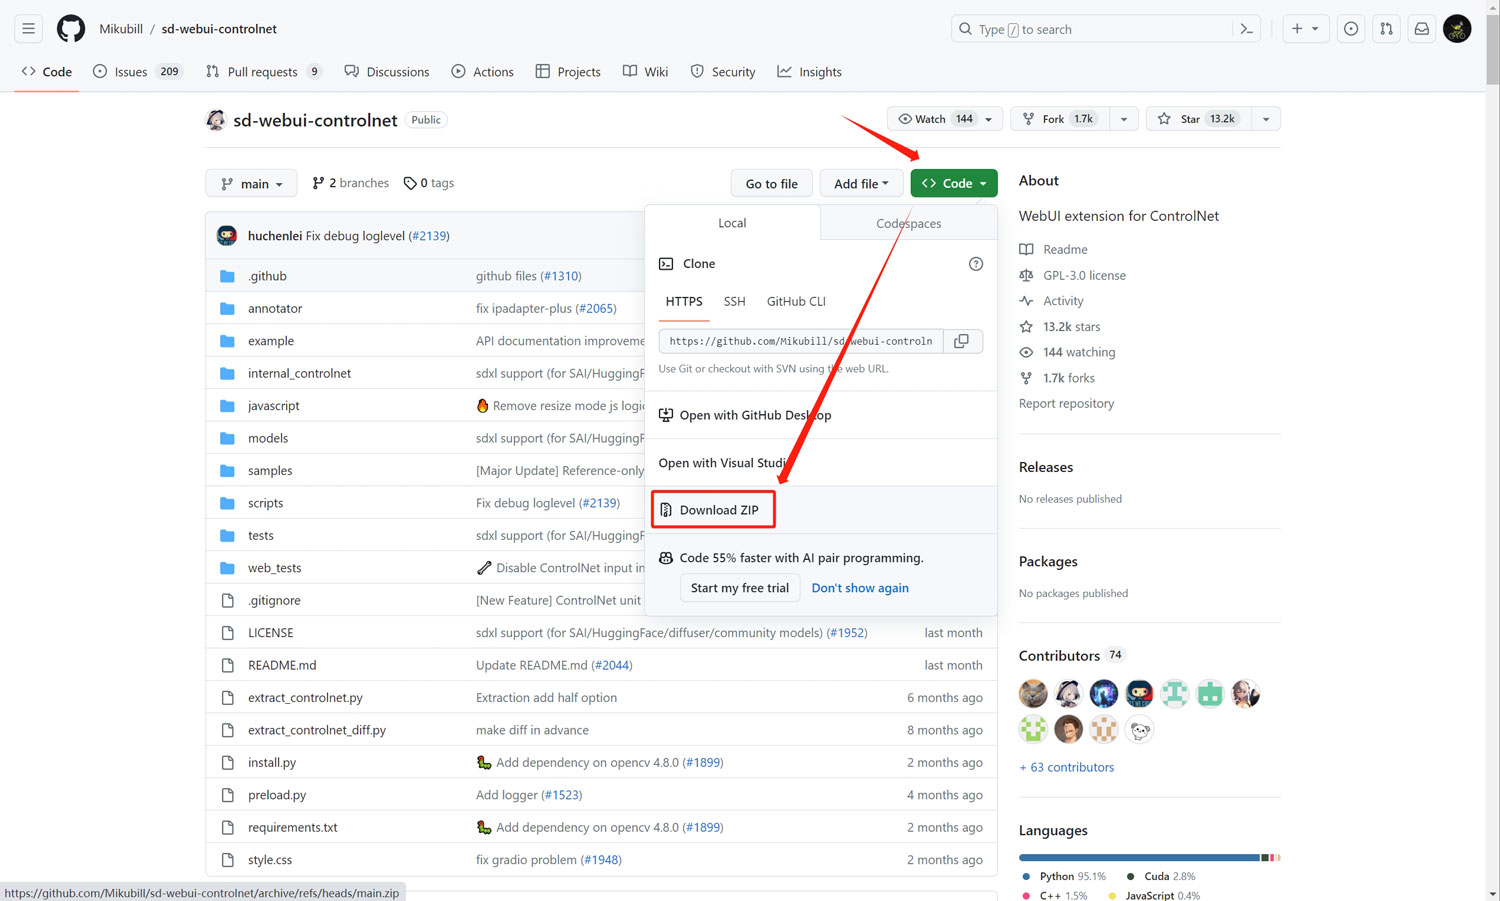
Task: Copy the HTTPS clone URL to clipboard
Action: 961,341
